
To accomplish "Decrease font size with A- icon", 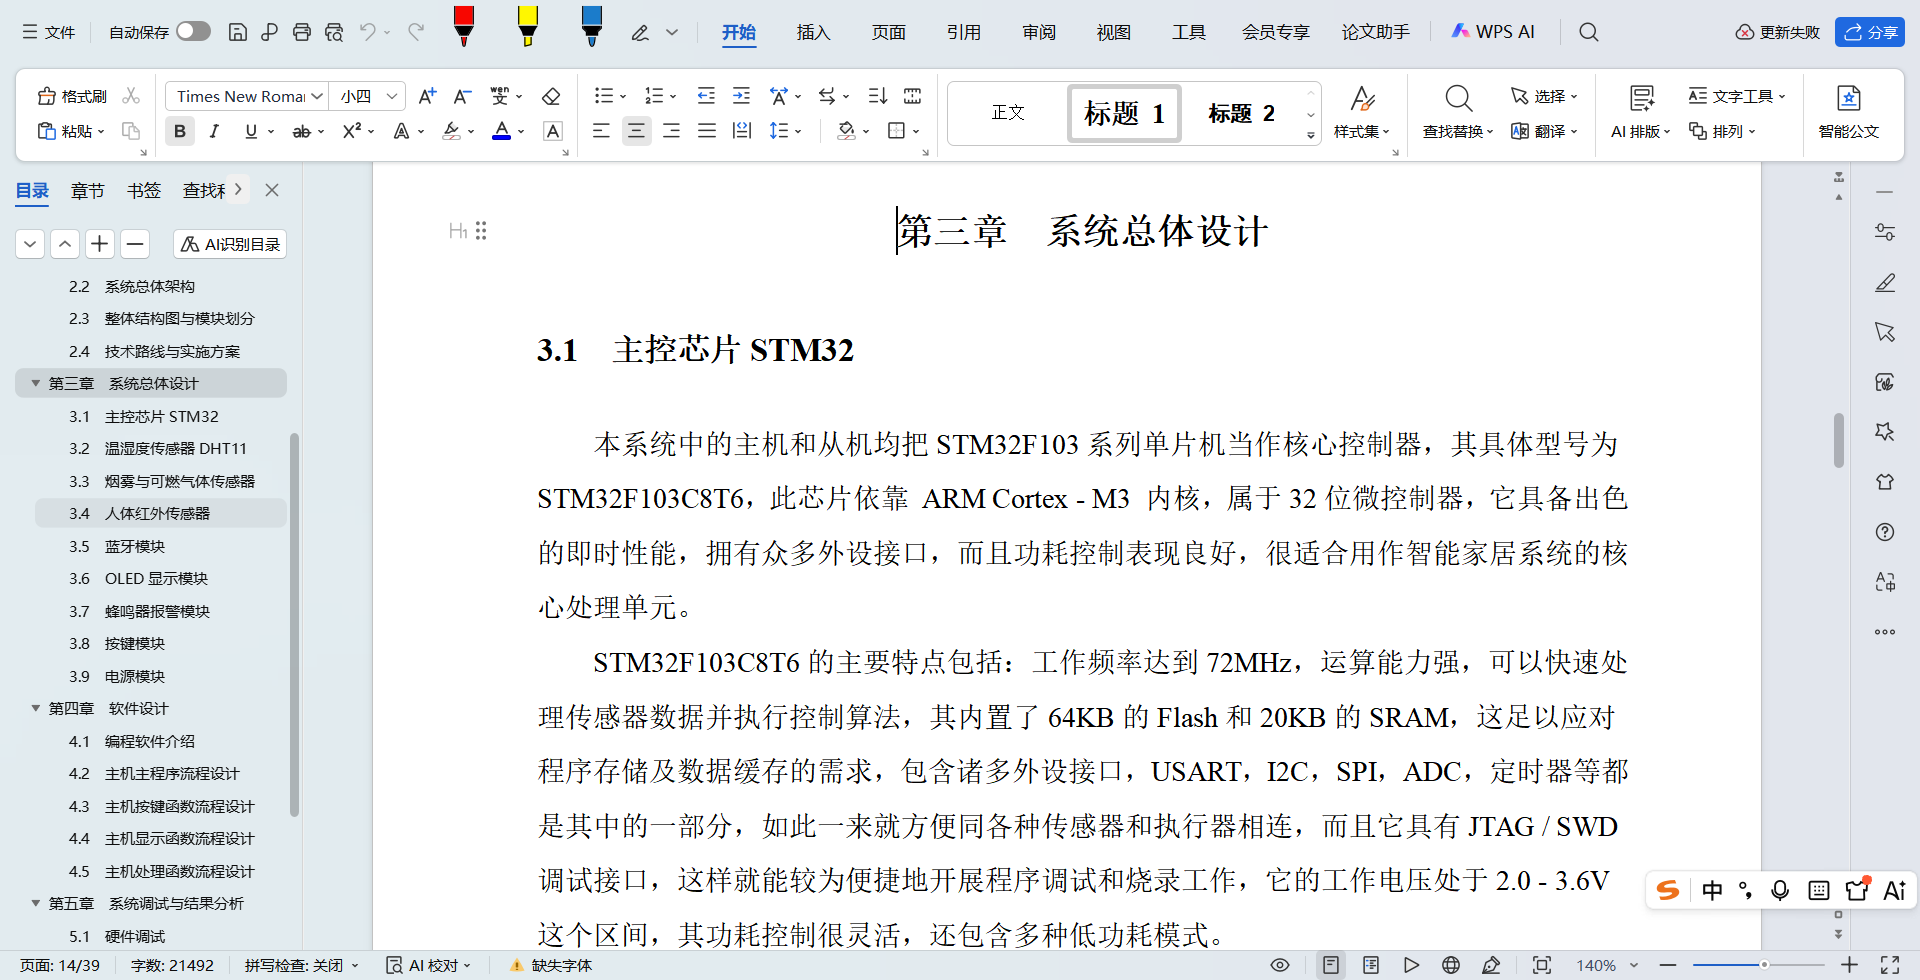I will coord(462,96).
